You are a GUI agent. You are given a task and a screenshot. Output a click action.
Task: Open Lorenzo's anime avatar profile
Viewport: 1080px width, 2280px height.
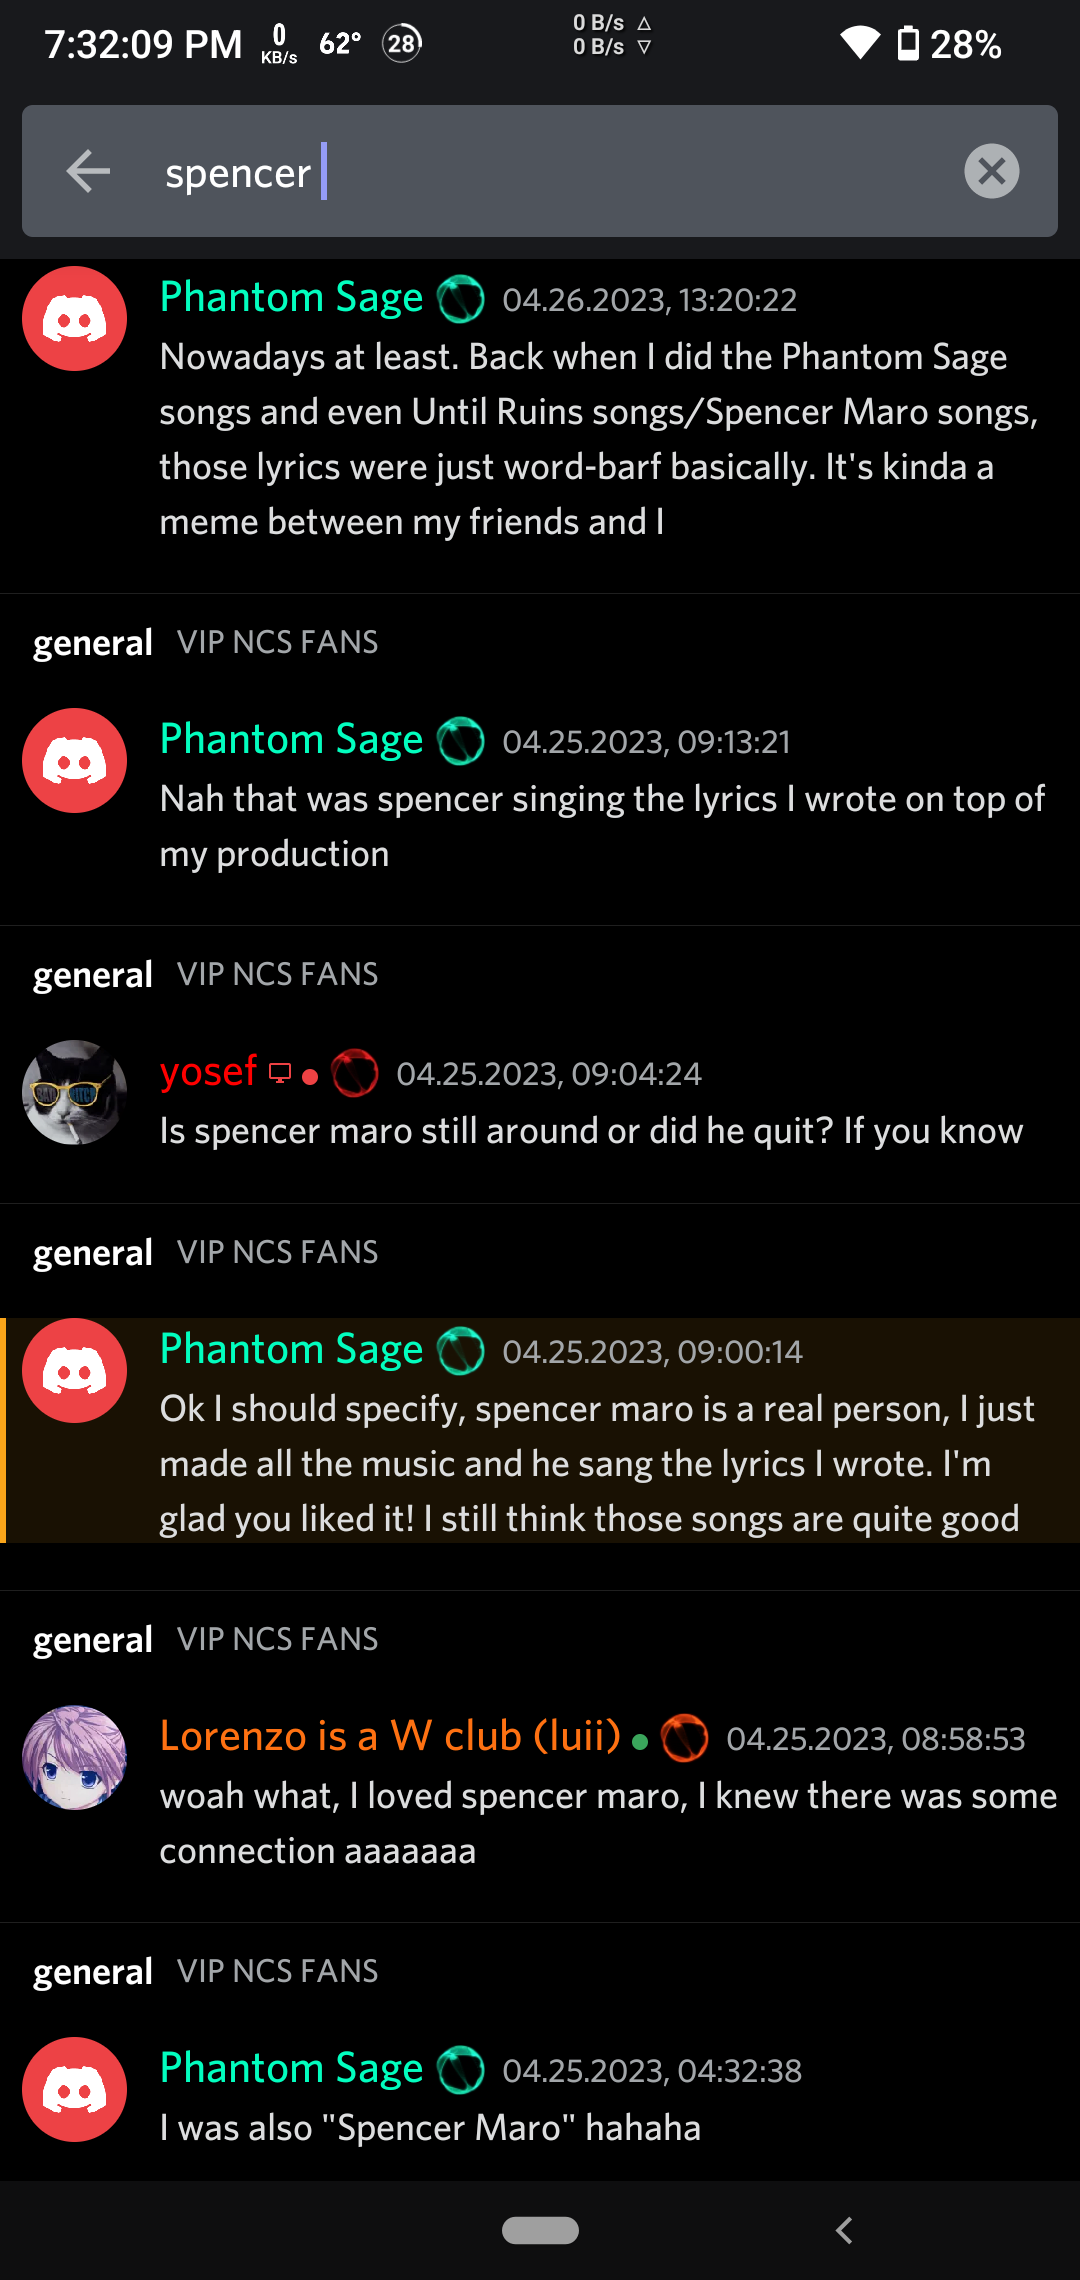click(75, 1758)
